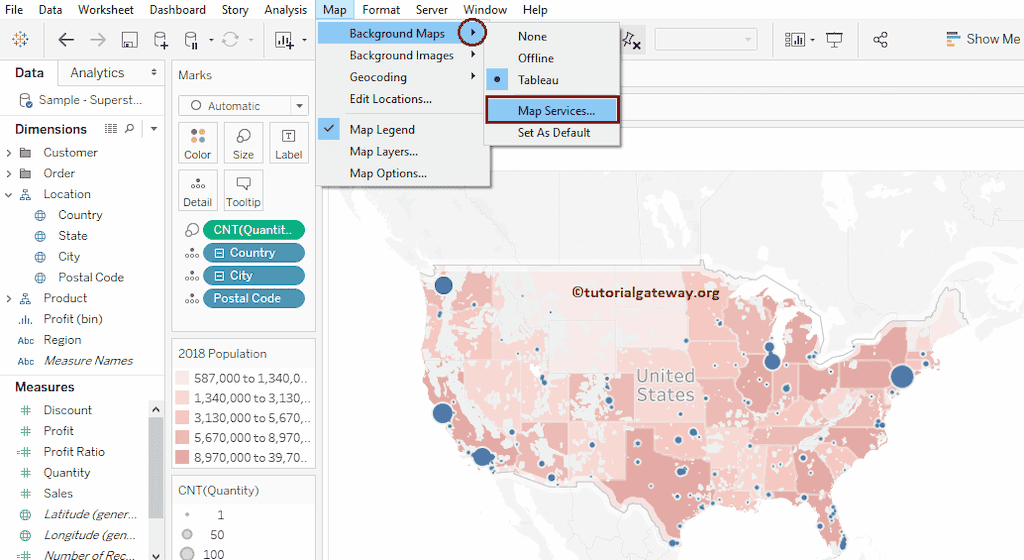Click Map Options... menu item
The image size is (1024, 560).
pos(388,173)
